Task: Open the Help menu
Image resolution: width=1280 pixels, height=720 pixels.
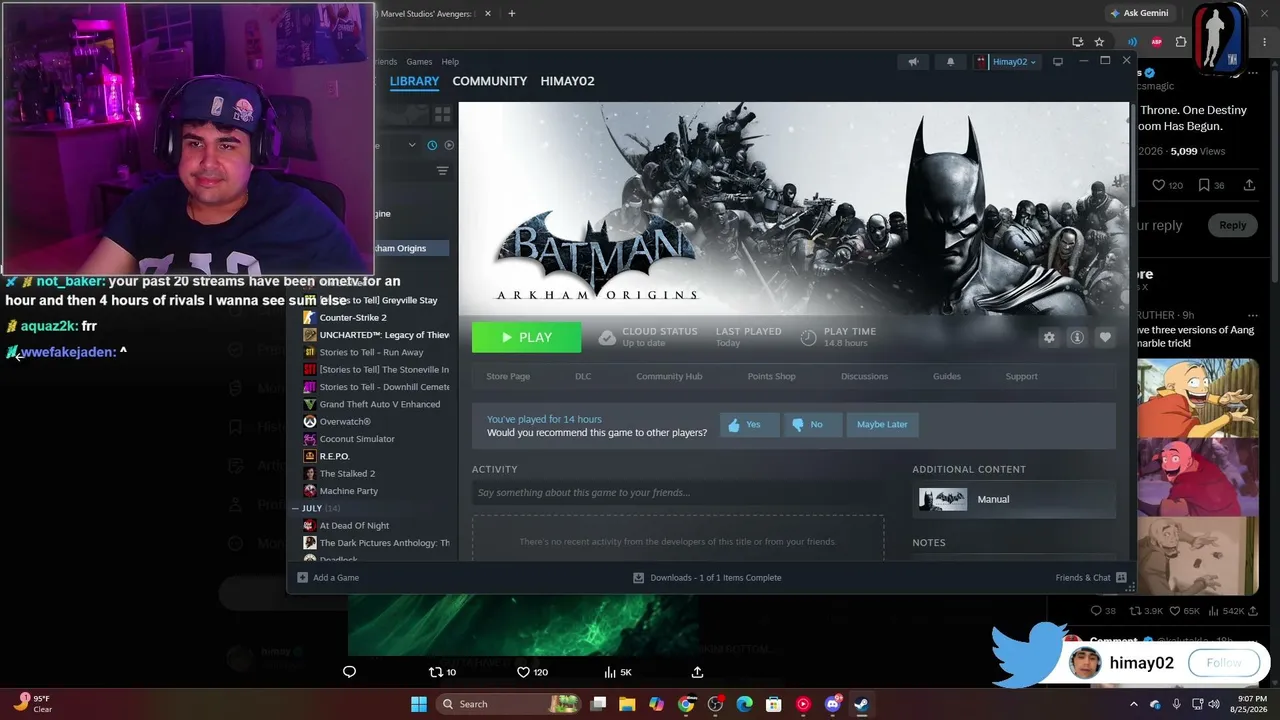Action: 450,62
